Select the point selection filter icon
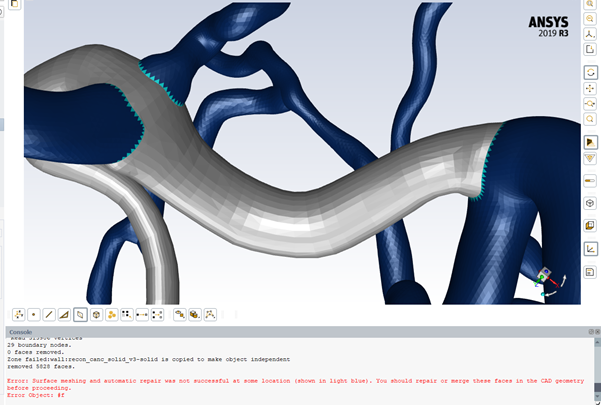 tap(33, 314)
